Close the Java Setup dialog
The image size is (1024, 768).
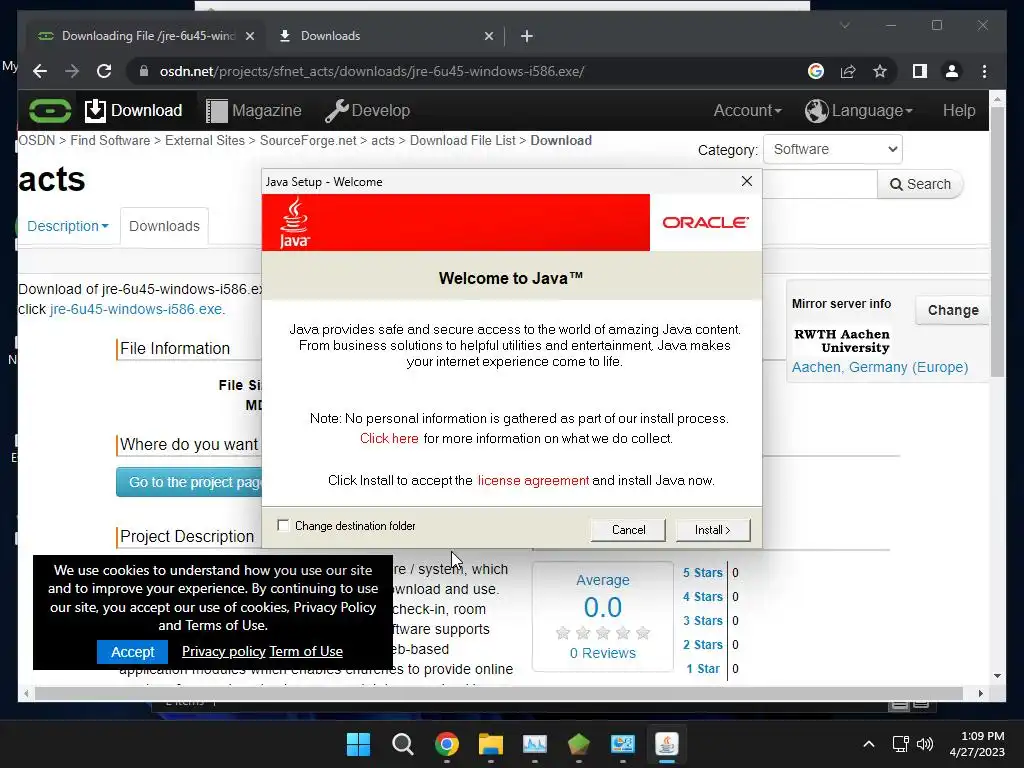(x=747, y=181)
